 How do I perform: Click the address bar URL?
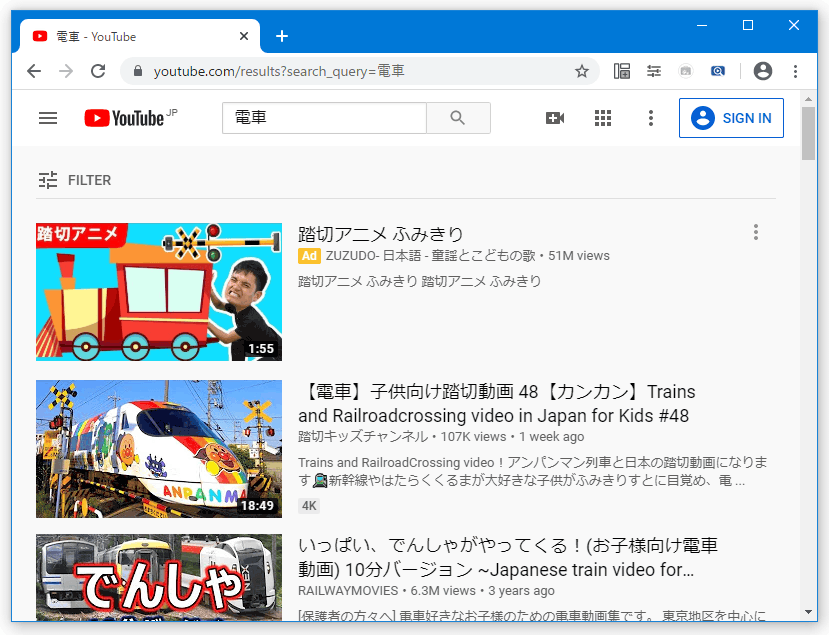click(x=279, y=71)
